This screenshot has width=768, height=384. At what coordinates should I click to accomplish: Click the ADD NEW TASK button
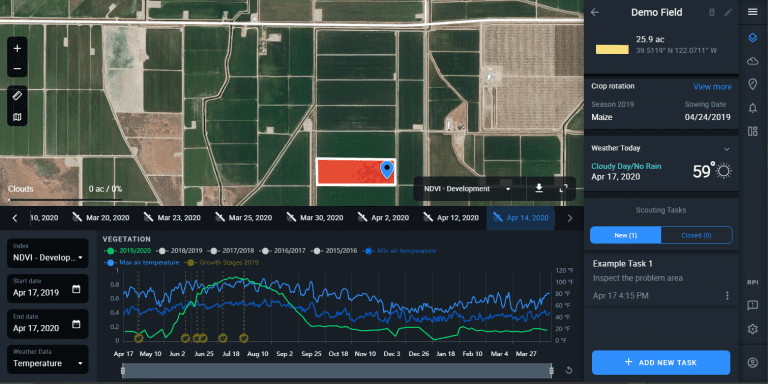click(x=661, y=363)
